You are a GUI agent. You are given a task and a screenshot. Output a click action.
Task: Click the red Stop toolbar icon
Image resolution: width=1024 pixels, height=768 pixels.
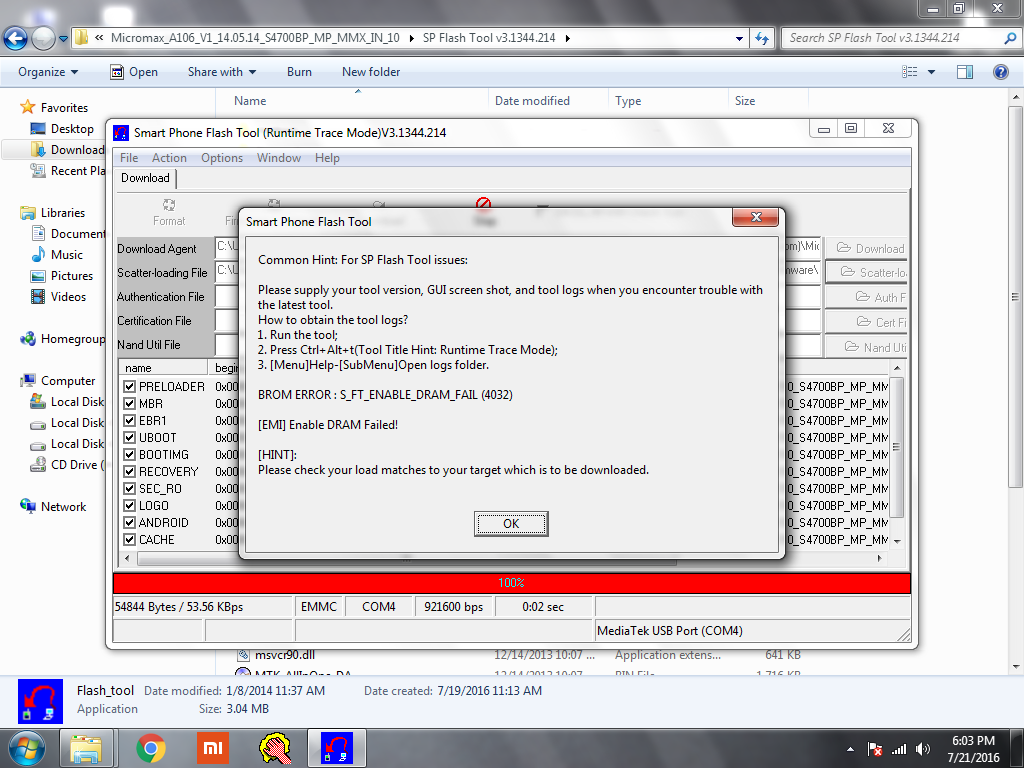483,205
